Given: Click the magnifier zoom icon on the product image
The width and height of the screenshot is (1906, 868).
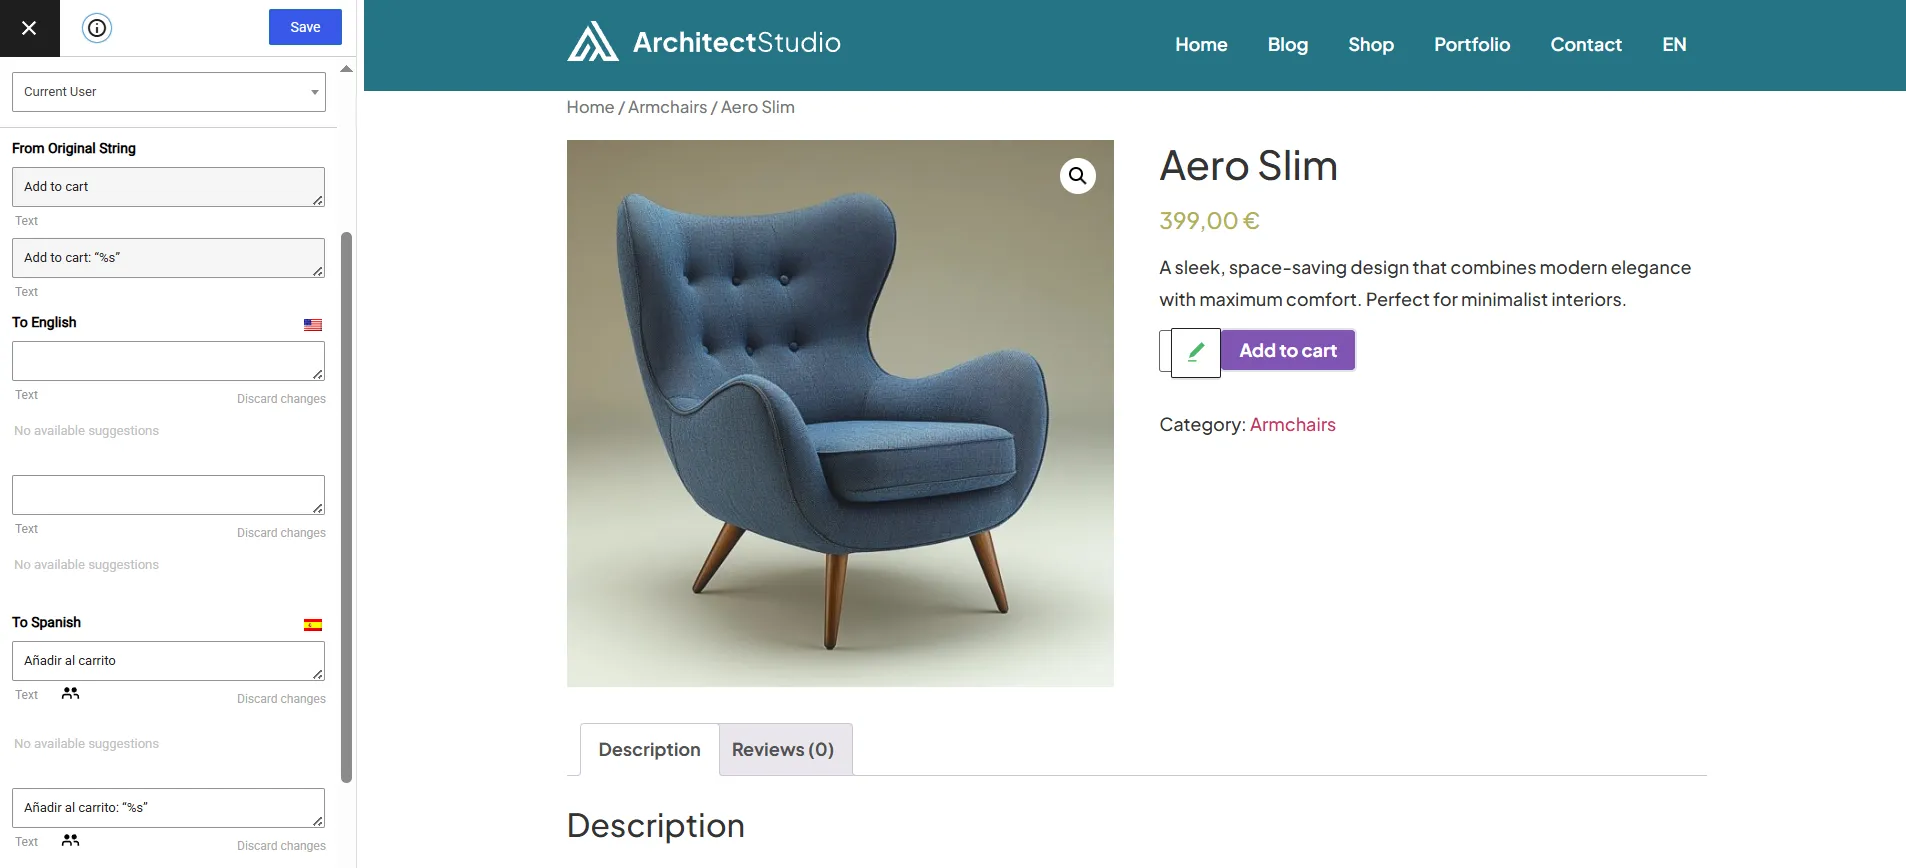Looking at the screenshot, I should [1077, 176].
